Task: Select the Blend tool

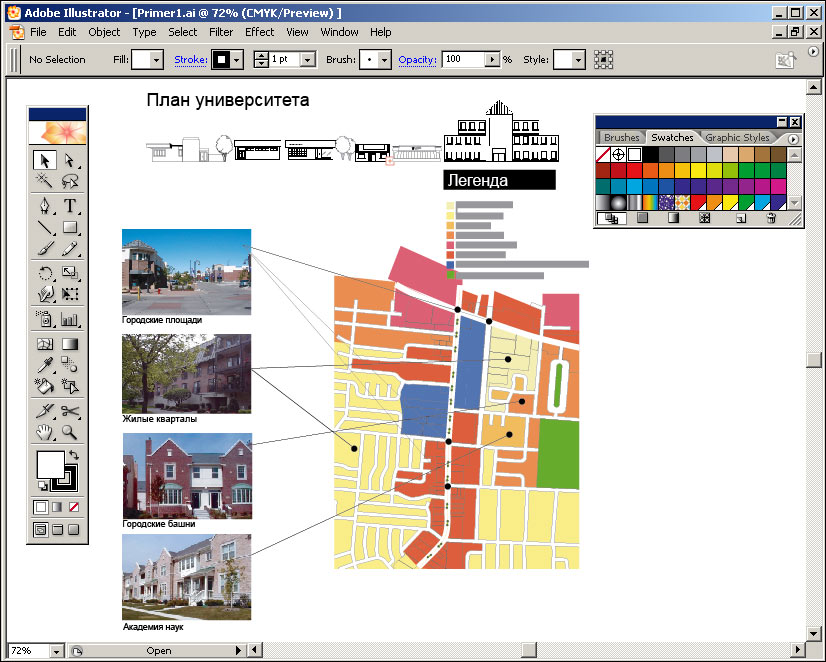Action: 70,364
